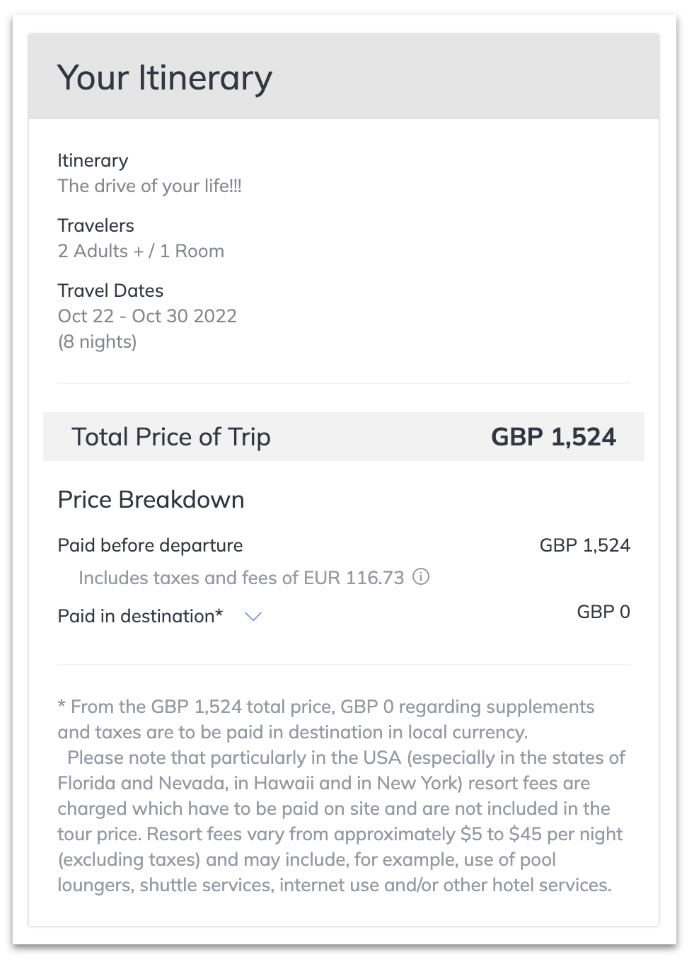
Task: Click the Price Breakdown heading
Action: pos(151,499)
